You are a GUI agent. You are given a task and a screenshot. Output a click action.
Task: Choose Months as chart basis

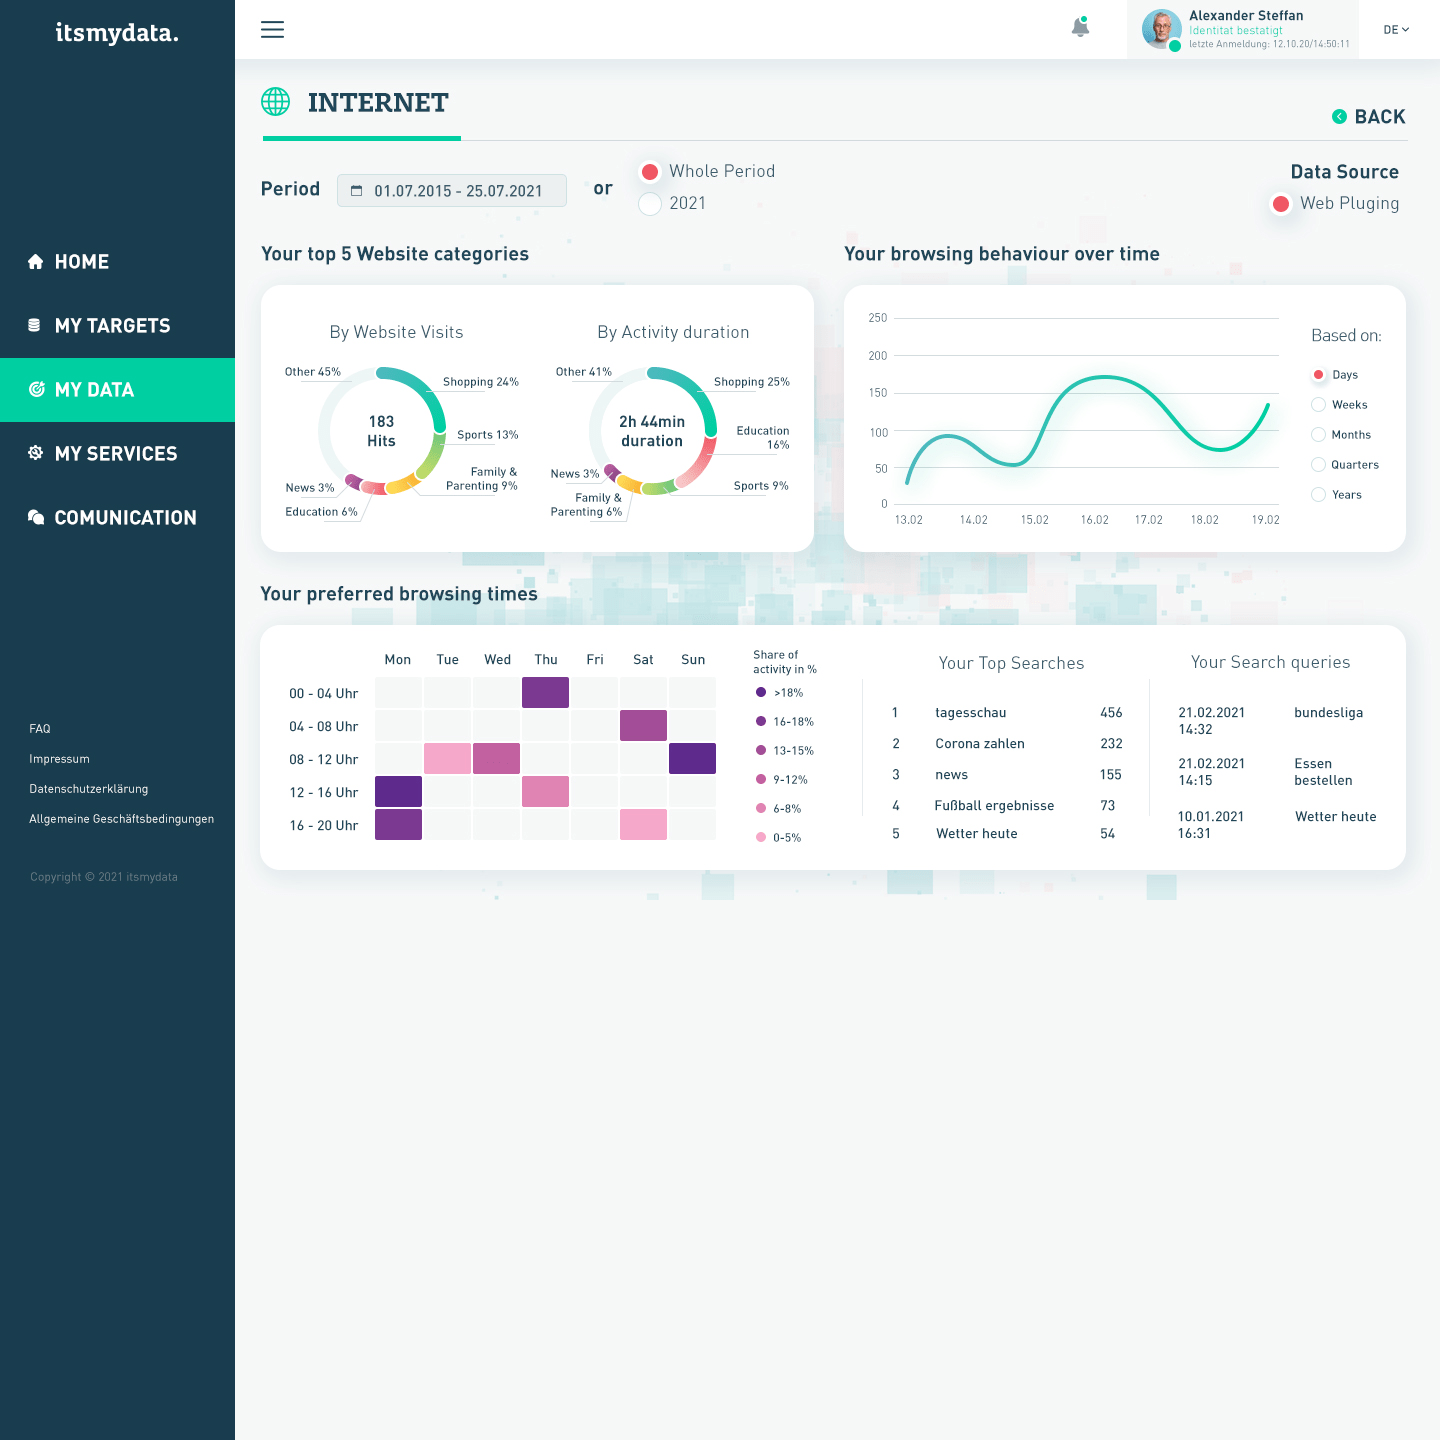(1318, 435)
